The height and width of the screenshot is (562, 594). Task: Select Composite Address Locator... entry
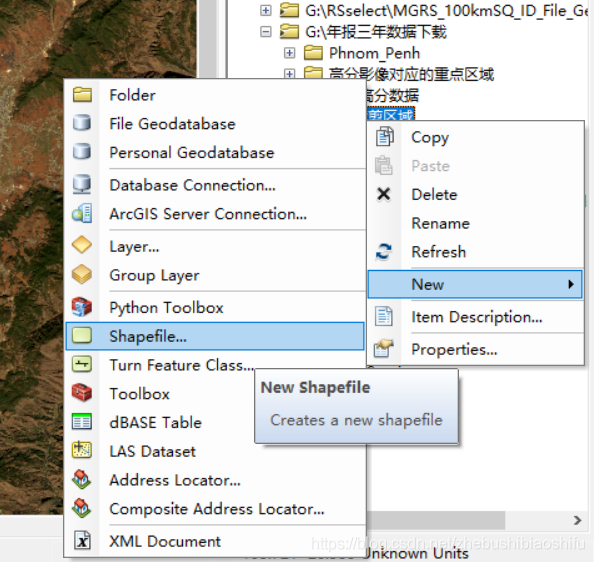(x=215, y=509)
